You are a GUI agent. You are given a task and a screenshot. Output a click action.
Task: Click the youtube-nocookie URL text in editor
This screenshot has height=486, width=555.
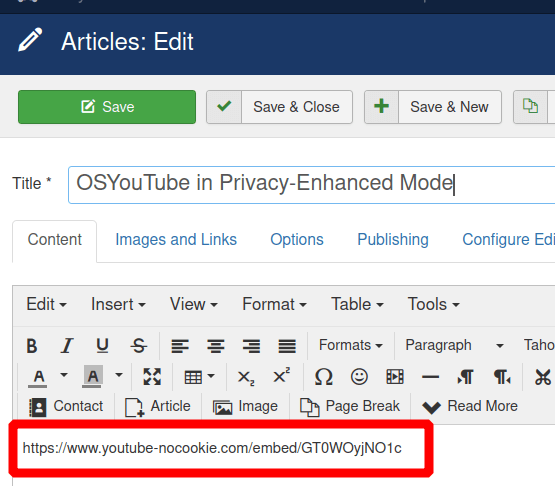(212, 448)
